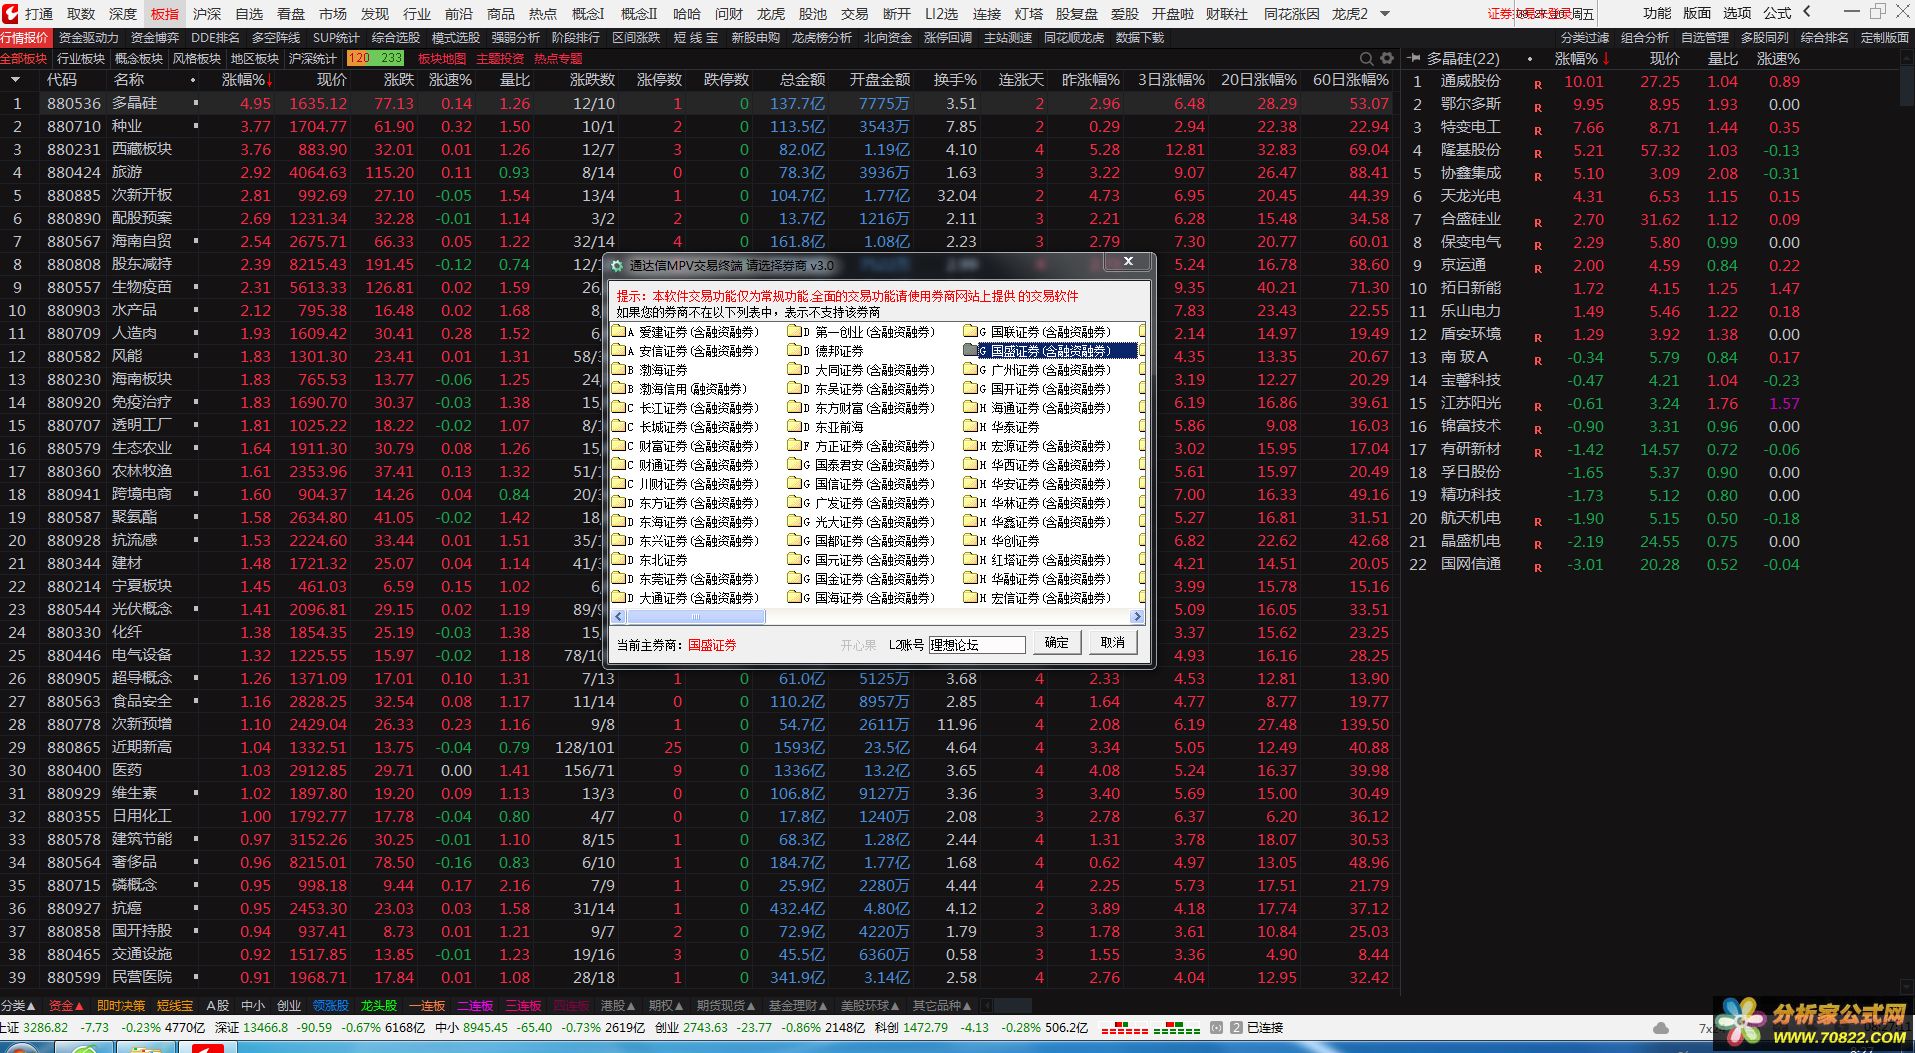Screen dimensions: 1915x1053
Task: Open table settings gear icon
Action: pyautogui.click(x=1387, y=58)
